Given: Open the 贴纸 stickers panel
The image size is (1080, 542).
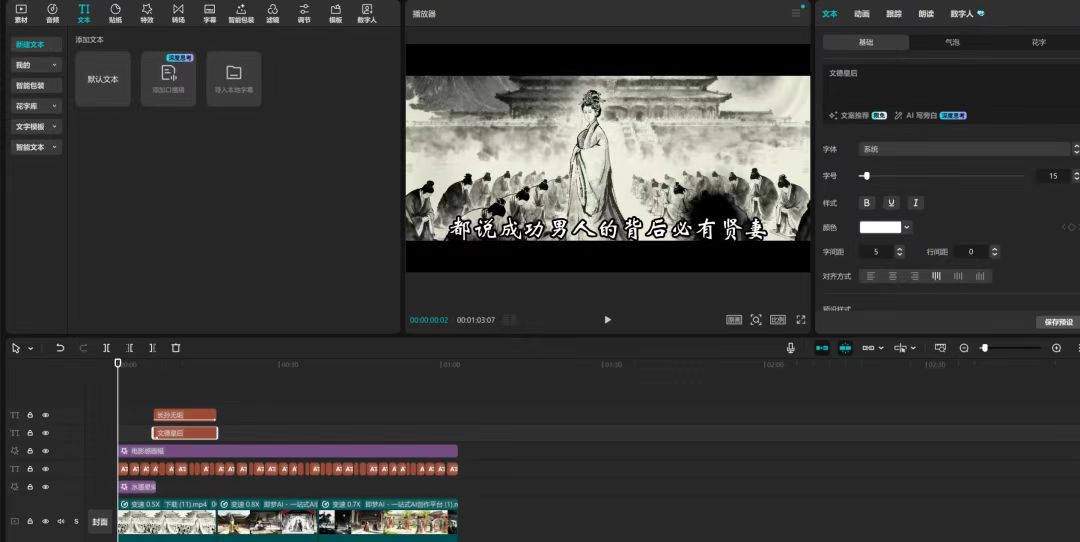Looking at the screenshot, I should pos(115,13).
